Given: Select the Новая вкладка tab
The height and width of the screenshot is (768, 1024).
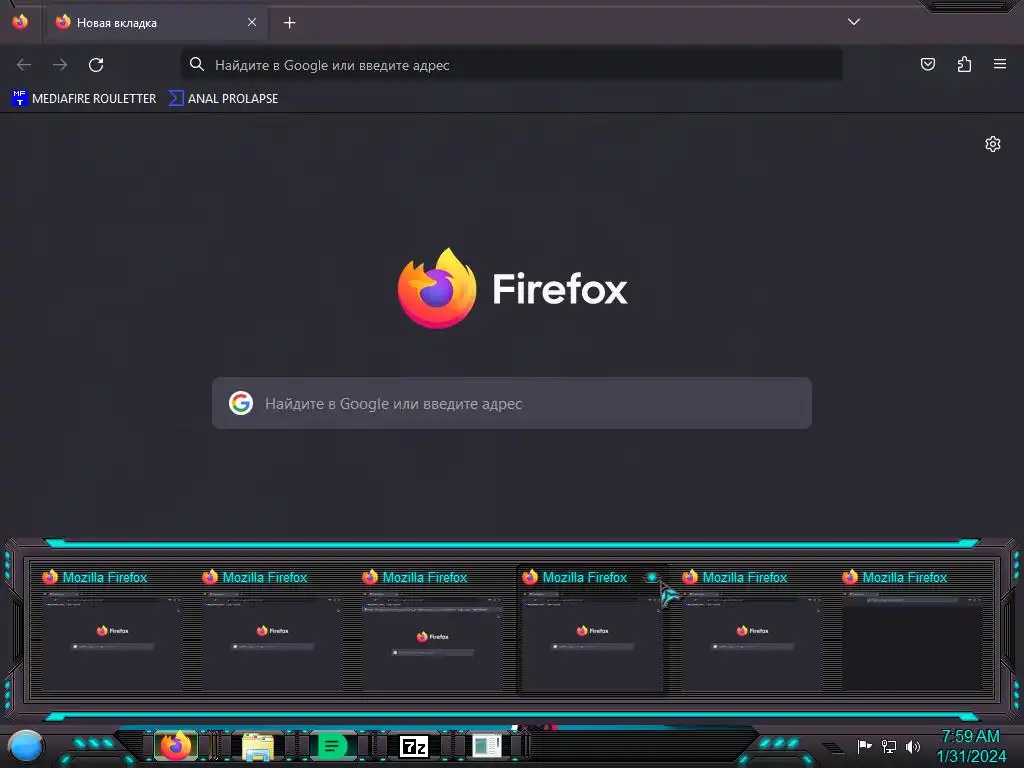Looking at the screenshot, I should 156,23.
